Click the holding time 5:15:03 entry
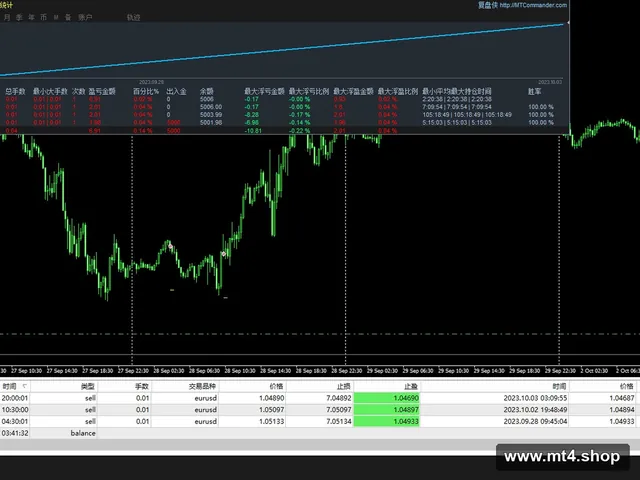The height and width of the screenshot is (480, 640). 457,122
